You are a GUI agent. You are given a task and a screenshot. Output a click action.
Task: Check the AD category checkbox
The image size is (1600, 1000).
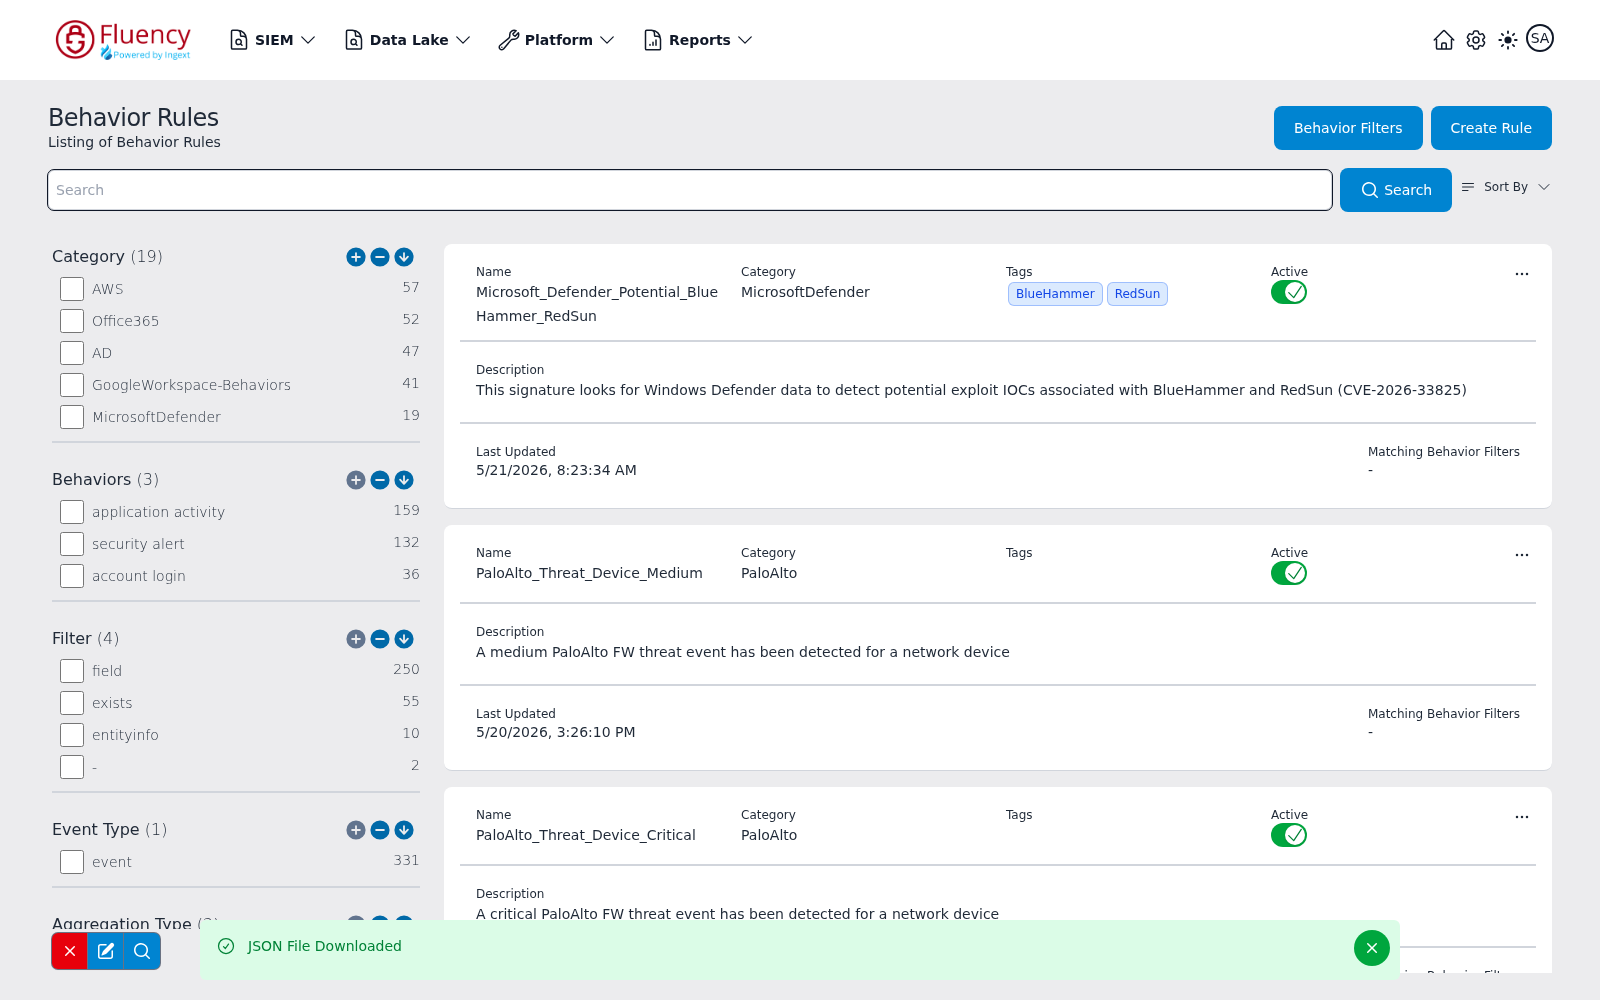click(x=72, y=353)
